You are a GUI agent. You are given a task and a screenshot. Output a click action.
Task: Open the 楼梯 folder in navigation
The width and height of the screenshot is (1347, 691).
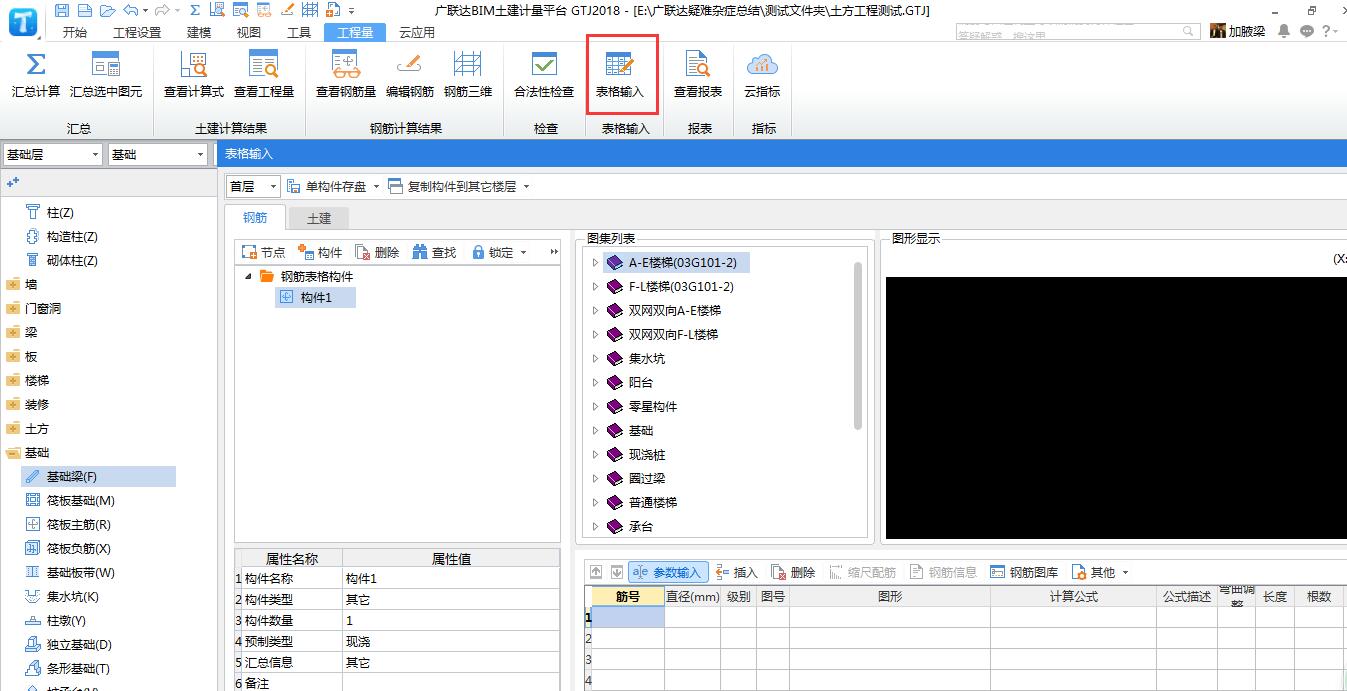pos(28,381)
